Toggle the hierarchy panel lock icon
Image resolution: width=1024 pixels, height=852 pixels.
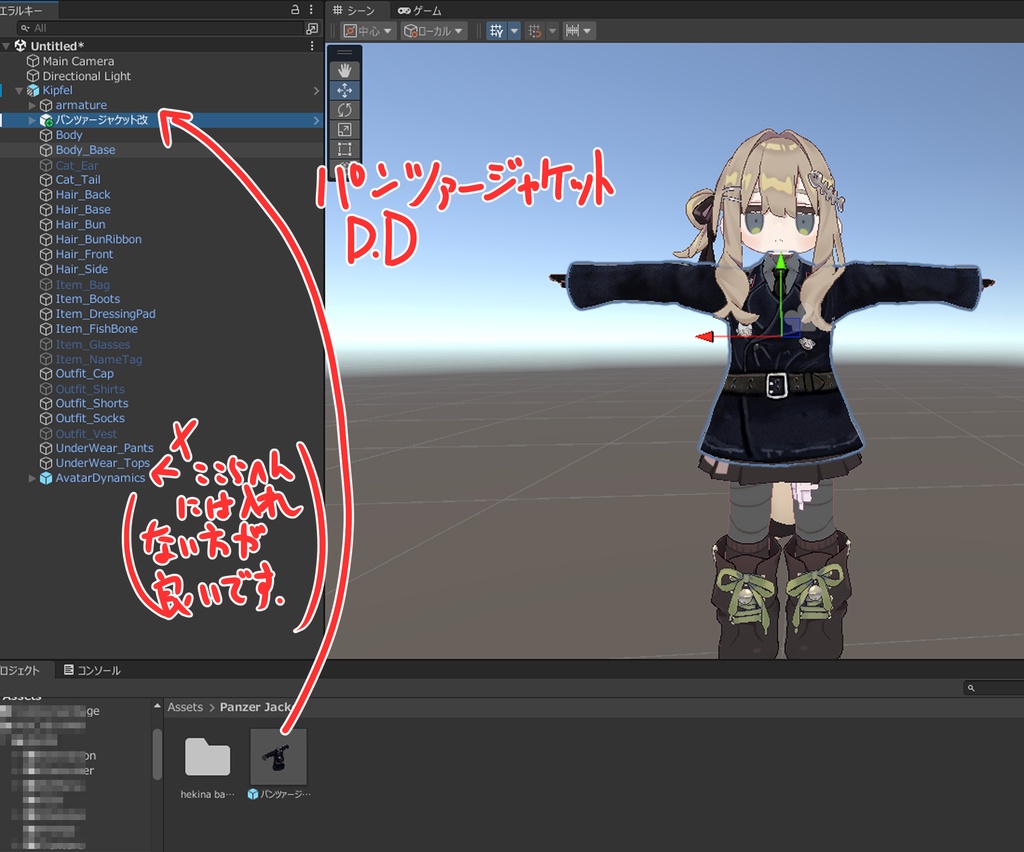pos(295,9)
